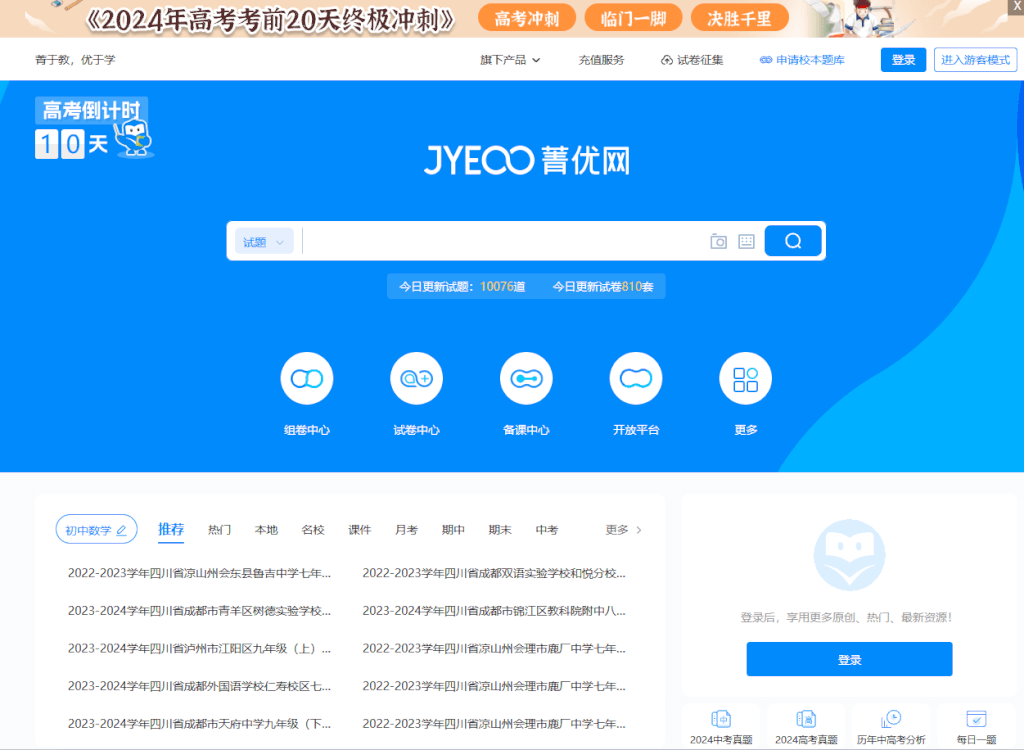Open the 试卷中心 round icon
Viewport: 1024px width, 750px height.
[416, 378]
